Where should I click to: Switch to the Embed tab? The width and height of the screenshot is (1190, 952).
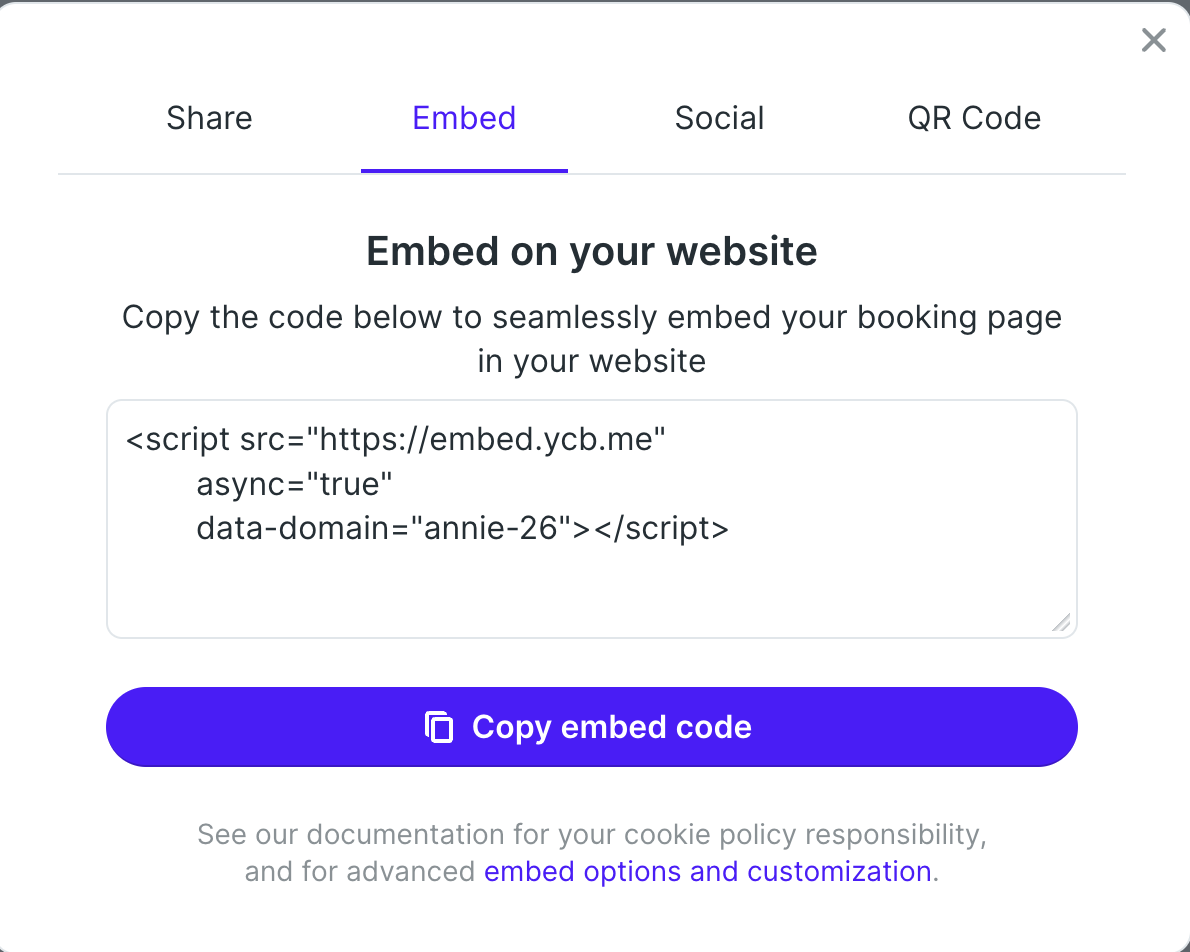(x=463, y=117)
